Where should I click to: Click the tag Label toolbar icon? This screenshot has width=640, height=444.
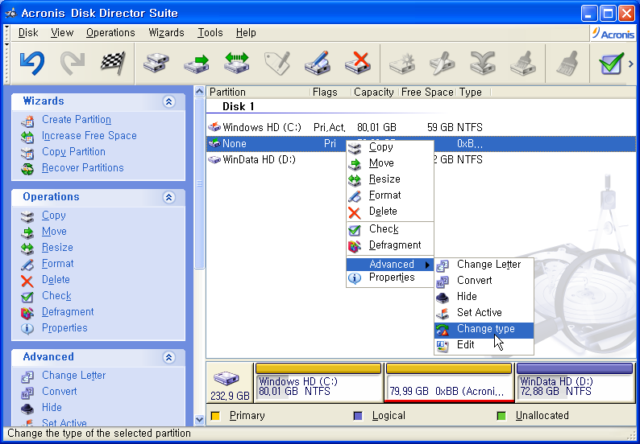click(x=277, y=63)
